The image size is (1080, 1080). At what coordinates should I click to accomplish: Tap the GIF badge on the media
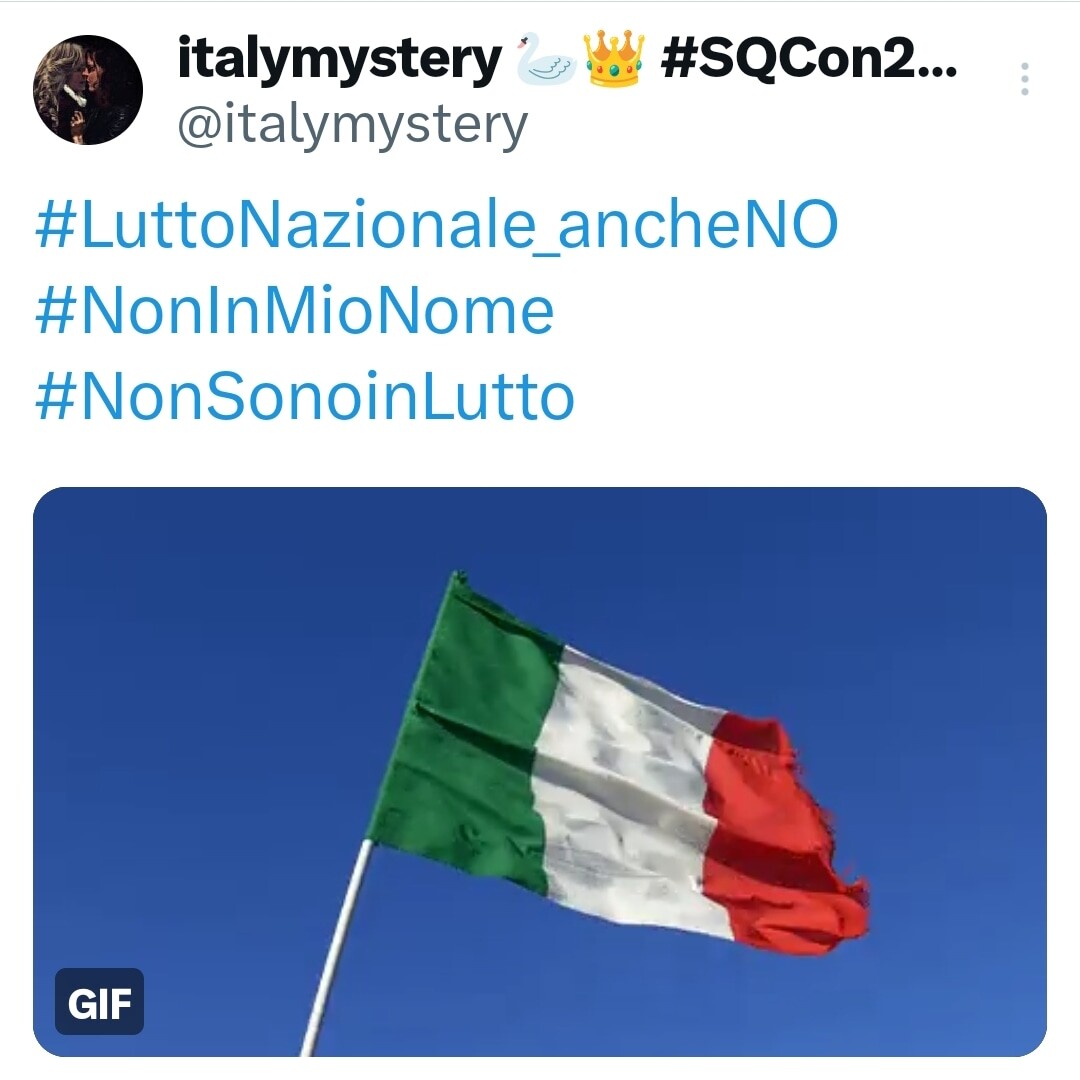tap(99, 1001)
